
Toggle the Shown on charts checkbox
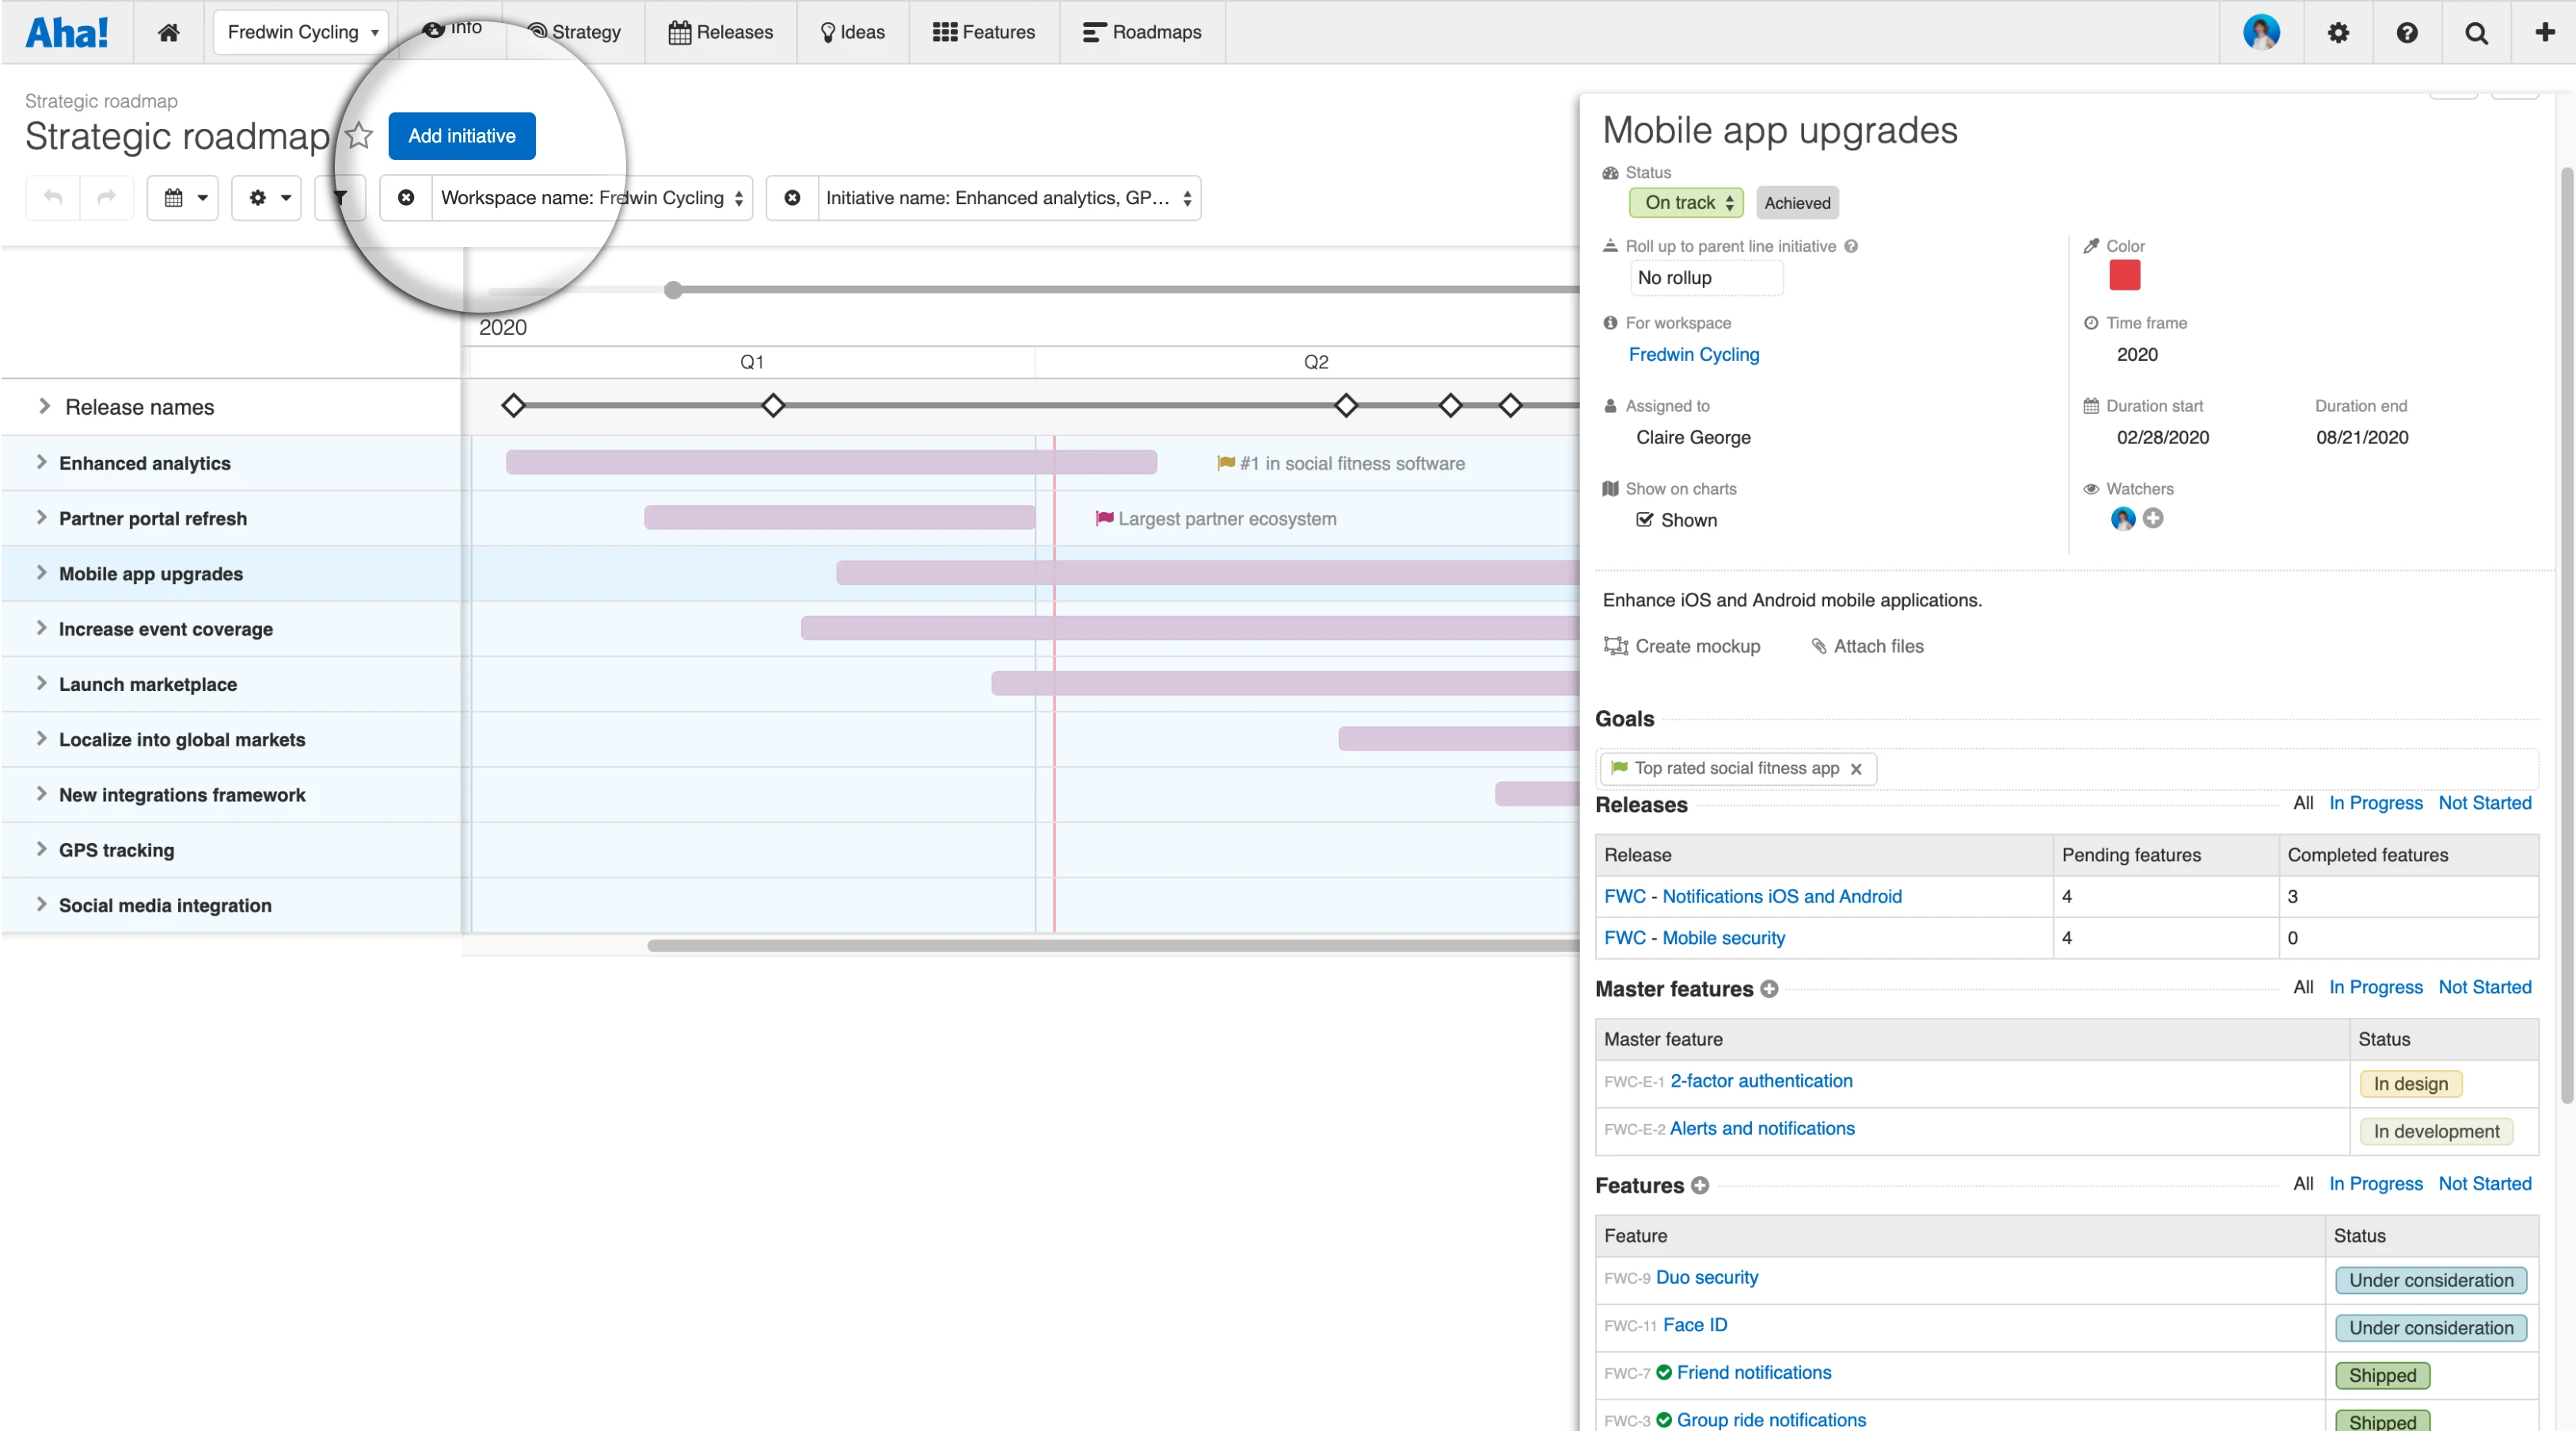1644,519
